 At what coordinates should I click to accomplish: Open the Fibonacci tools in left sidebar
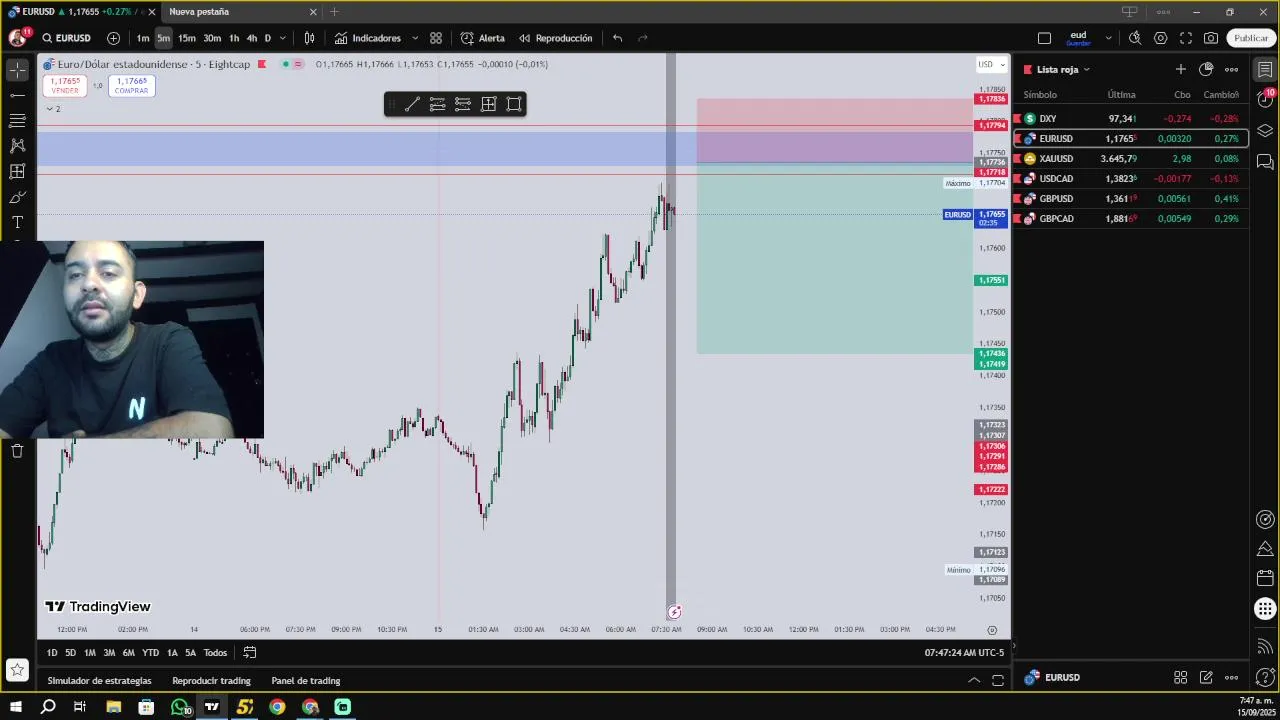tap(17, 121)
